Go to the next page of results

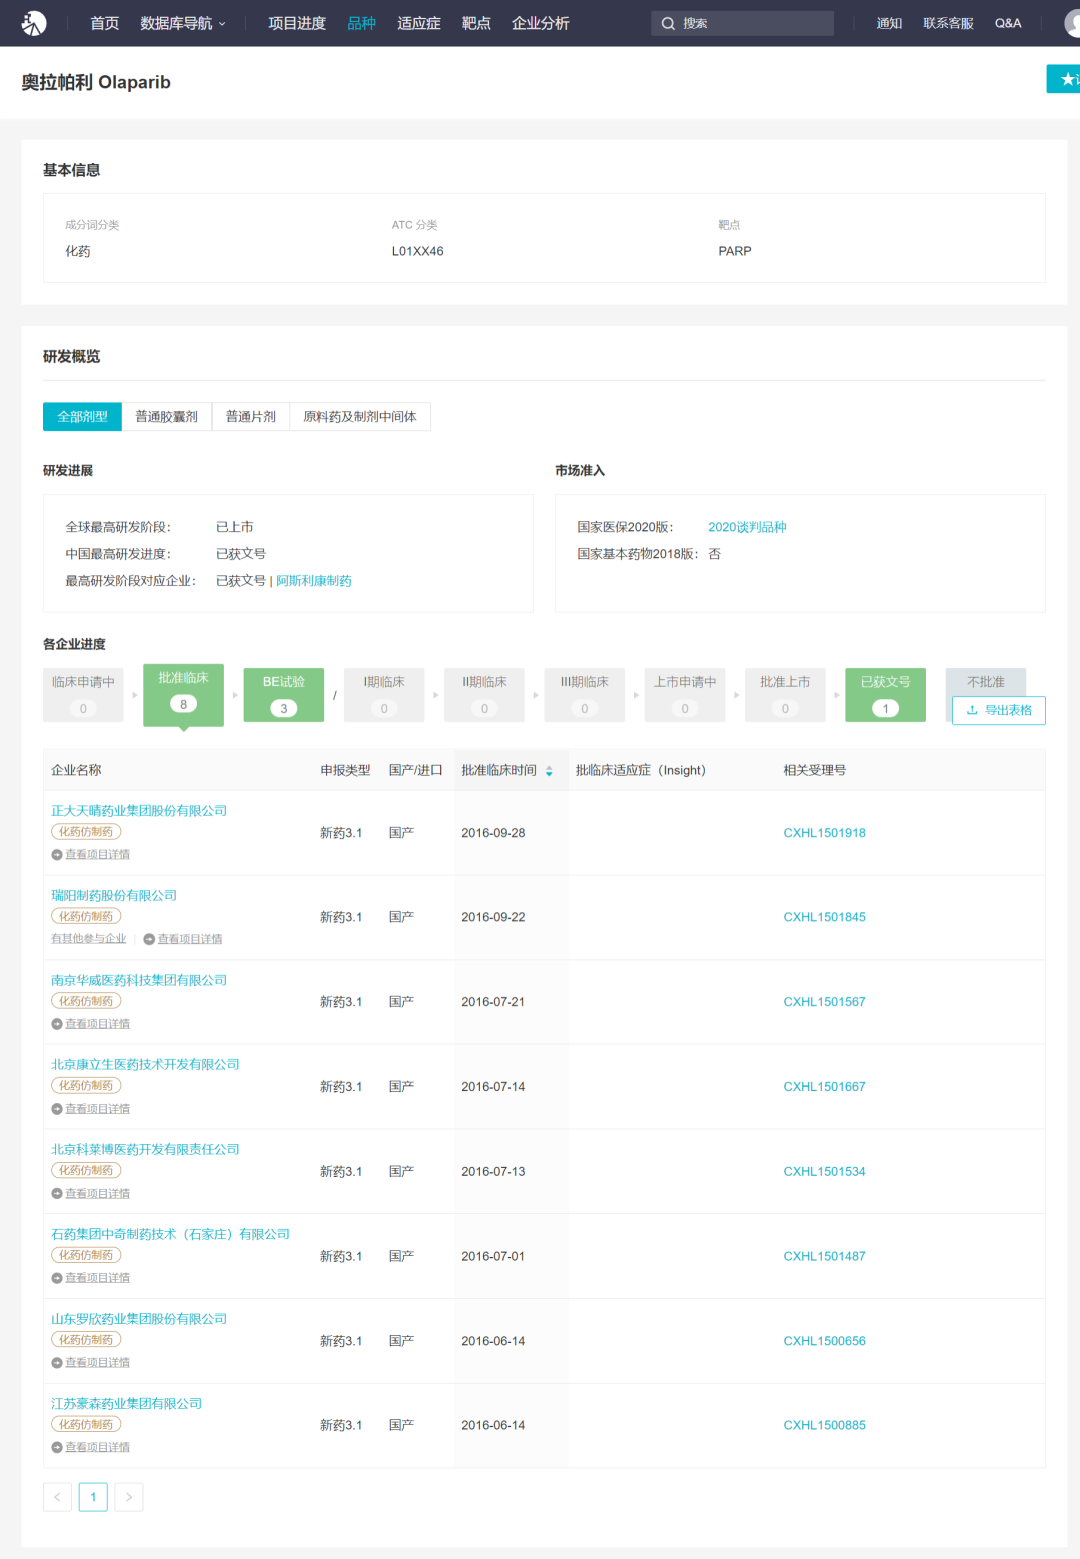(129, 1497)
